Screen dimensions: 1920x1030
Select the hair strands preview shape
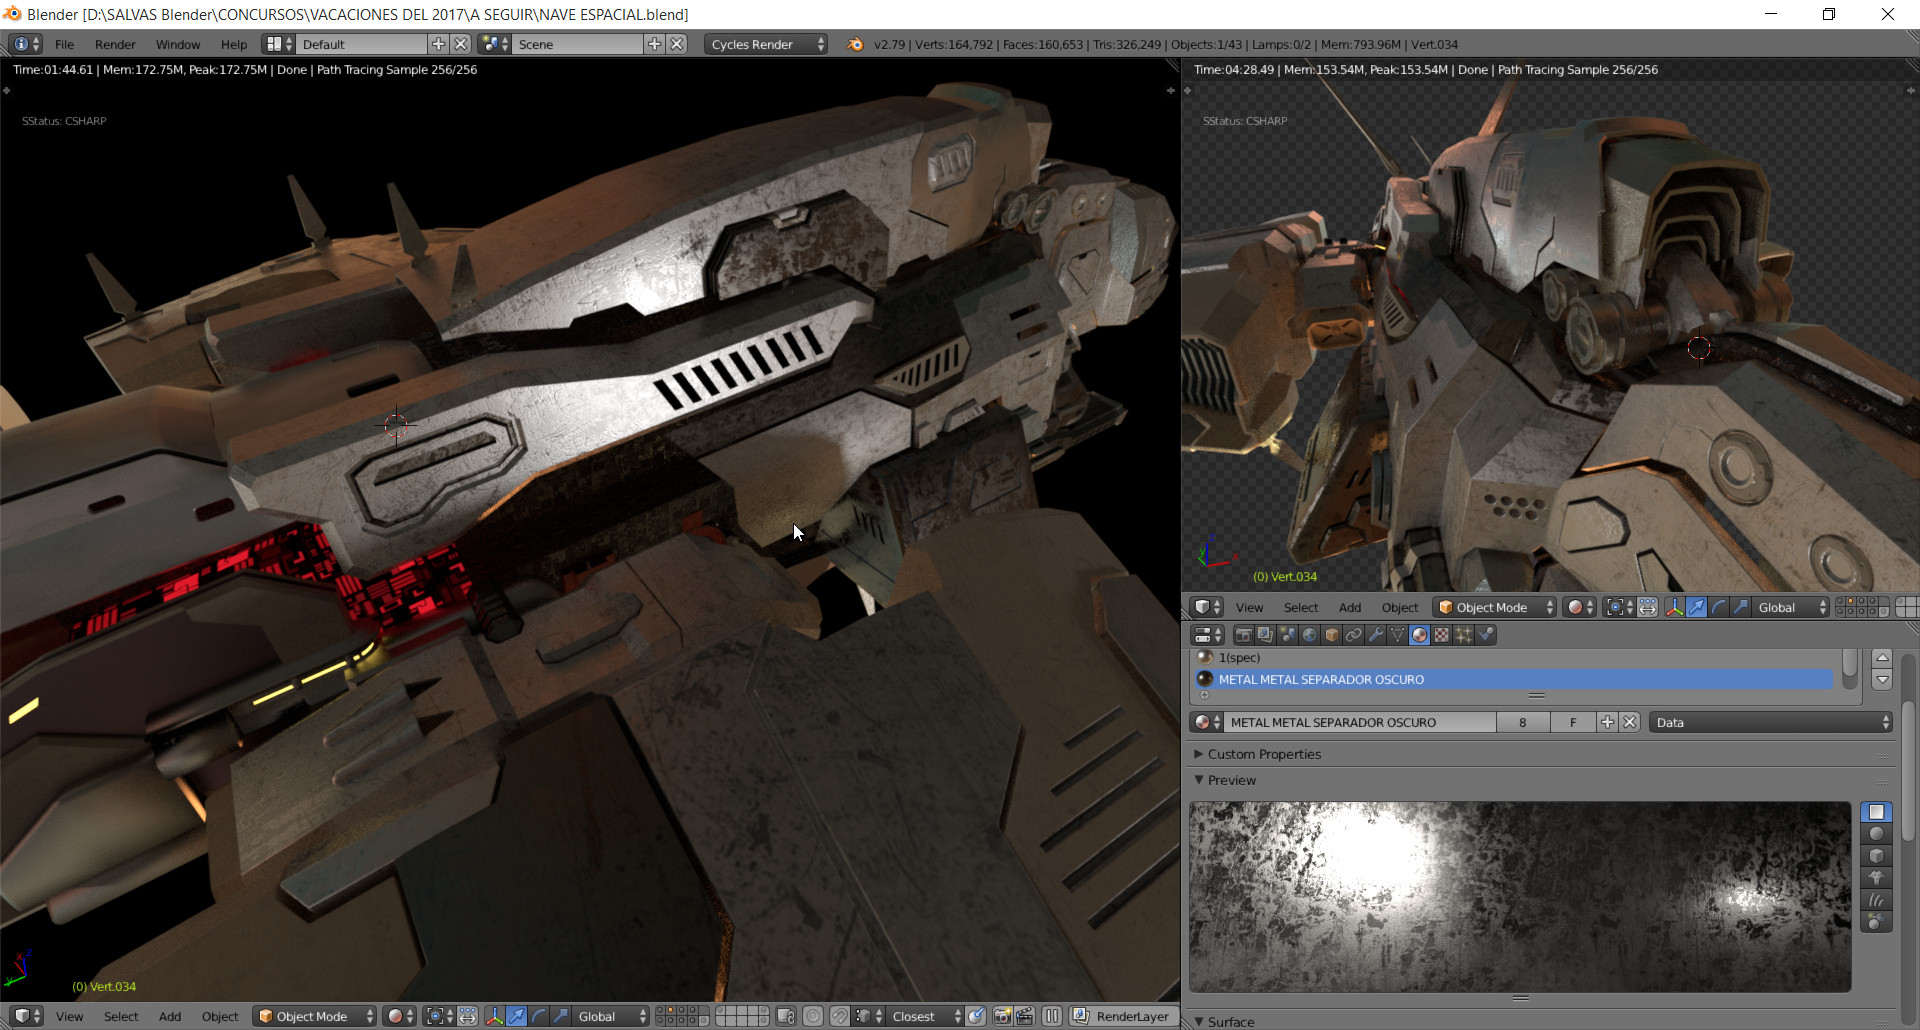[1876, 900]
